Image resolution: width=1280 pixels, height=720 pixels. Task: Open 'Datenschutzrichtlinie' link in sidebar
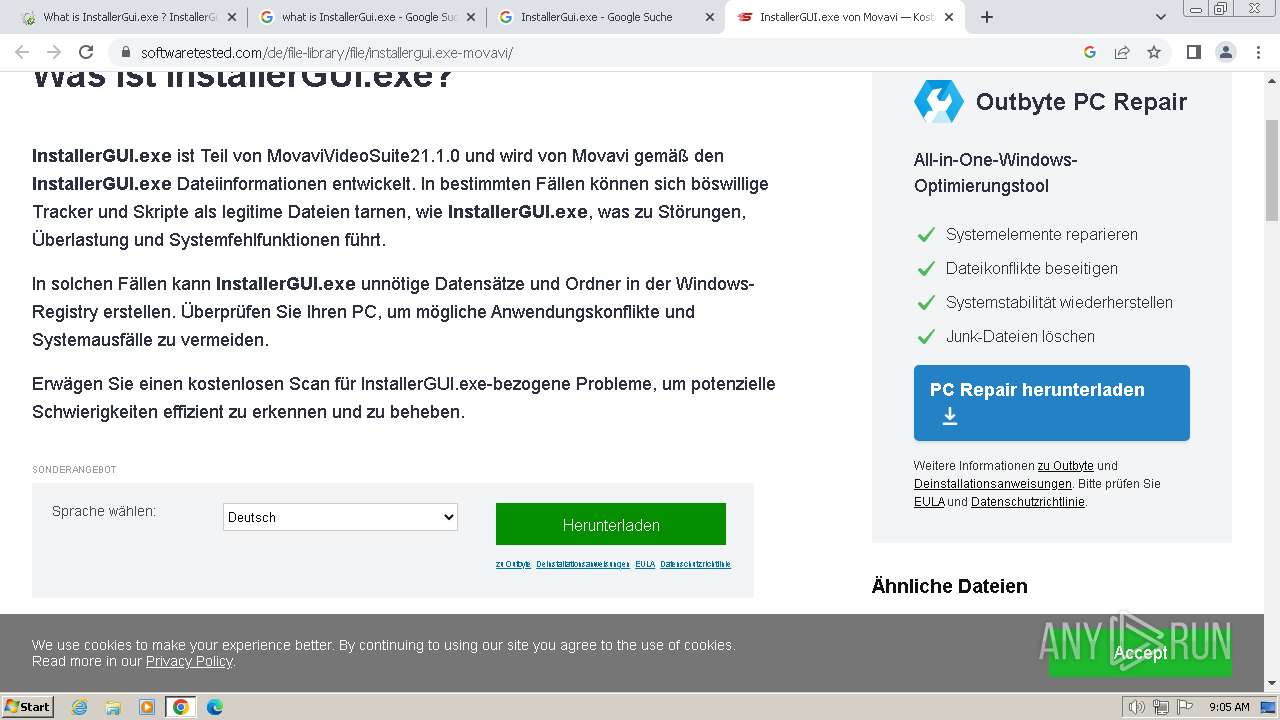1027,502
